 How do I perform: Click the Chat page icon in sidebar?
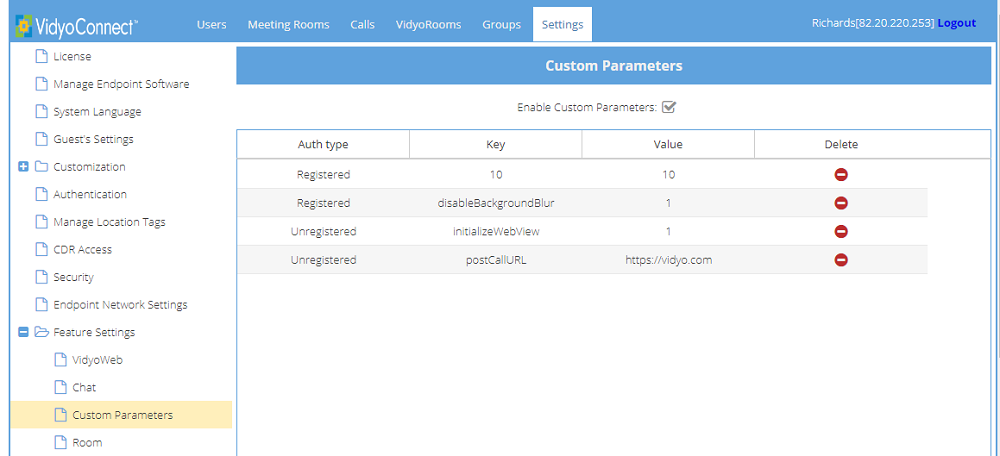click(x=60, y=387)
